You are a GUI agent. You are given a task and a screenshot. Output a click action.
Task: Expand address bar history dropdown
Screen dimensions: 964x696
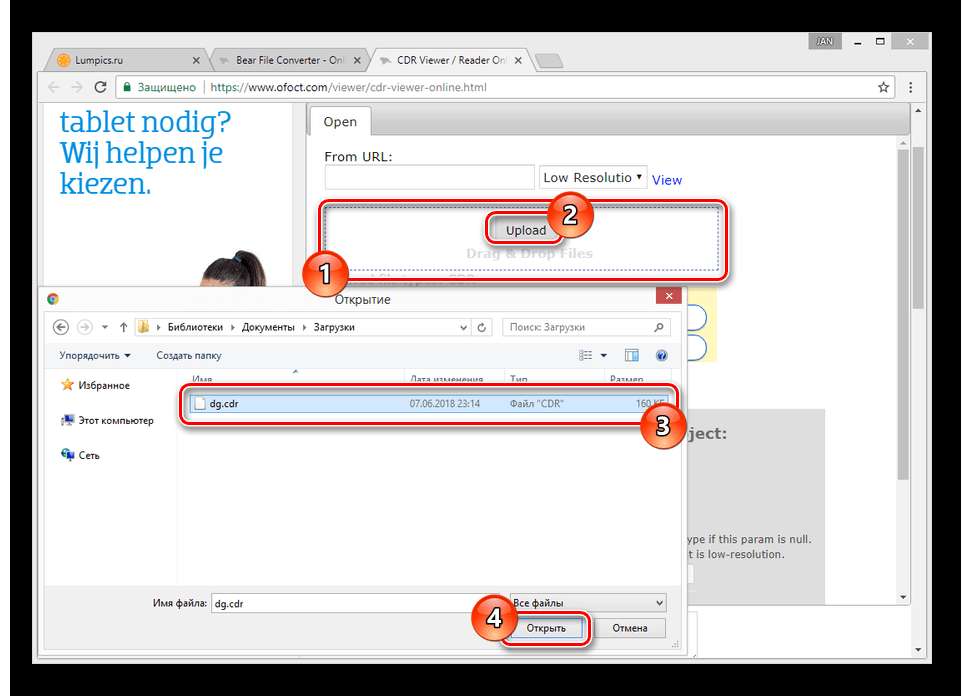[x=464, y=328]
